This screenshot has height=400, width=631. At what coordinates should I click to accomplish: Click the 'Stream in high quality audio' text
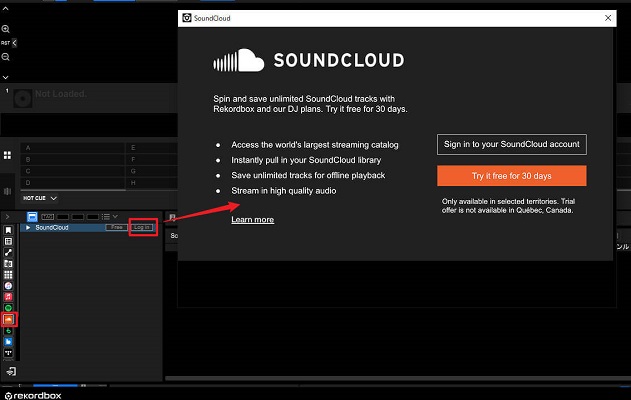pos(283,191)
